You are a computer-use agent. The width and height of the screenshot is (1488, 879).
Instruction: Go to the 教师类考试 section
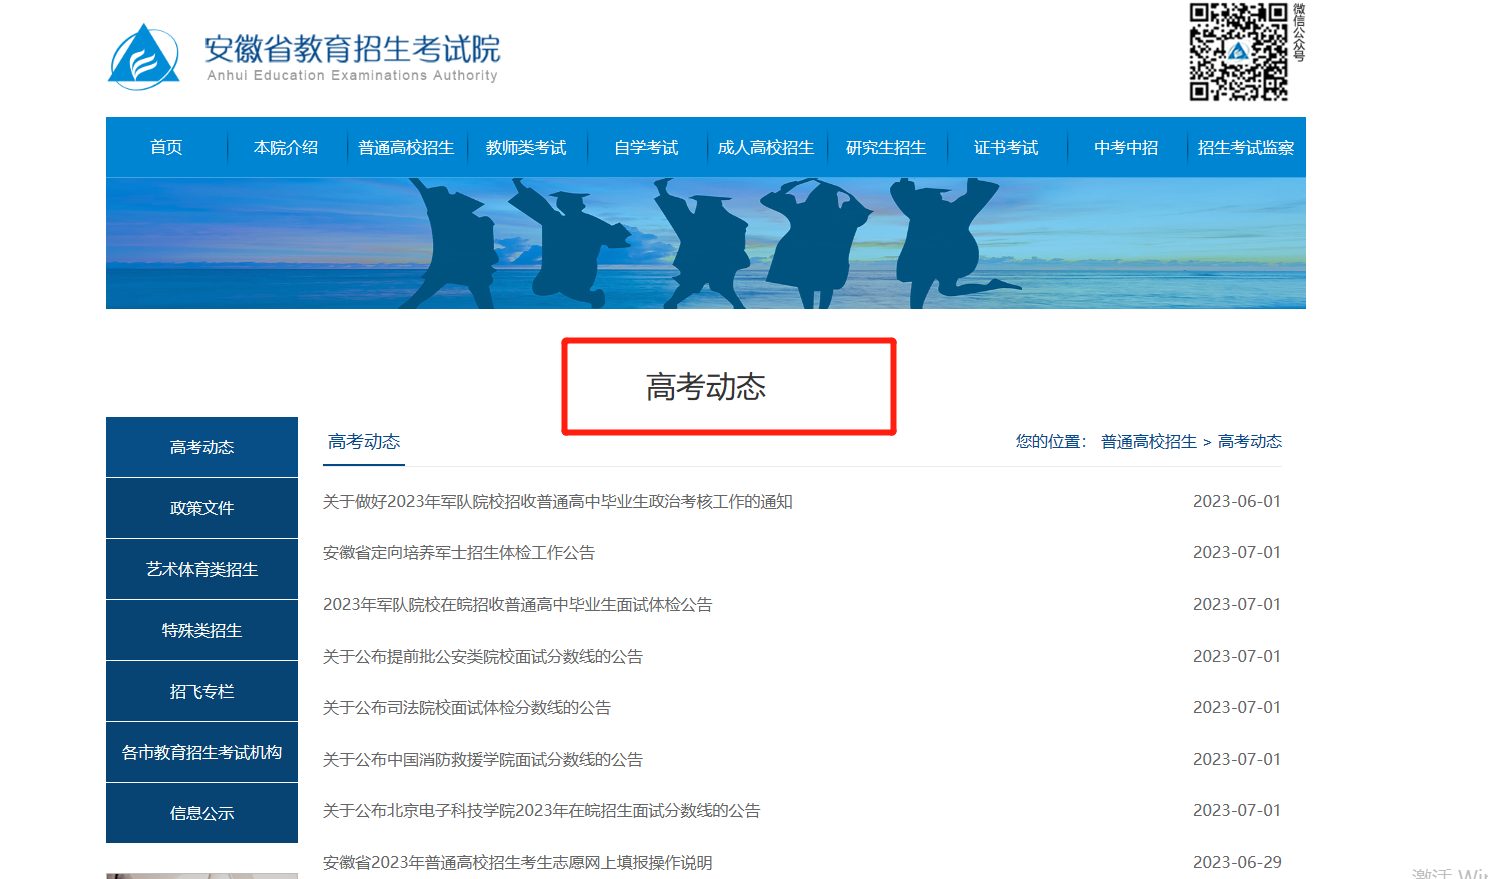click(x=526, y=148)
